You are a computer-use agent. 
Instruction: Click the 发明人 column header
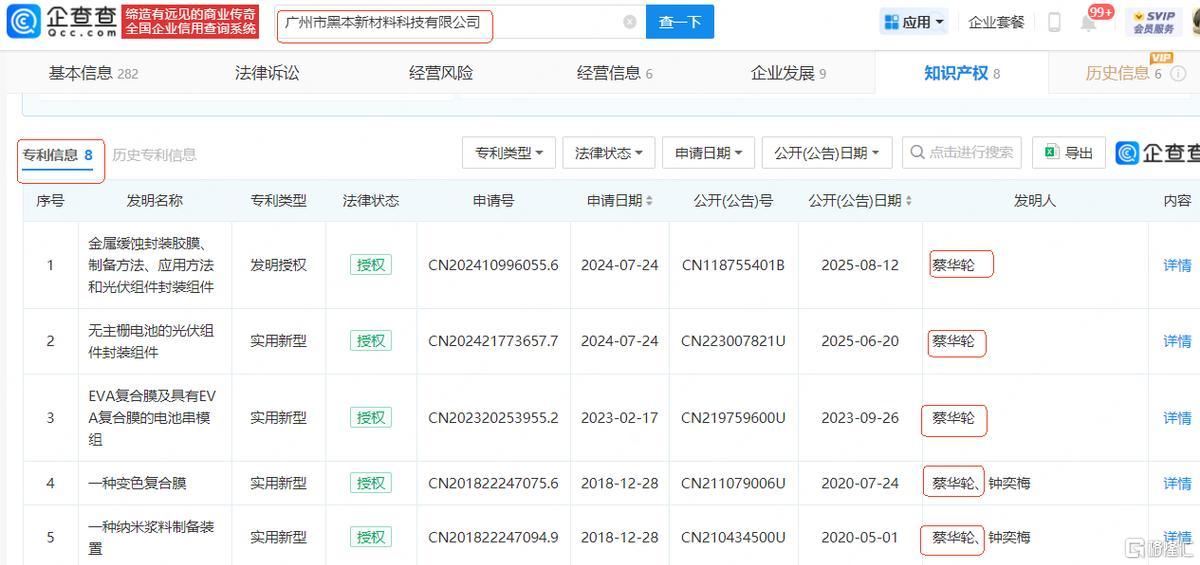[x=1035, y=201]
